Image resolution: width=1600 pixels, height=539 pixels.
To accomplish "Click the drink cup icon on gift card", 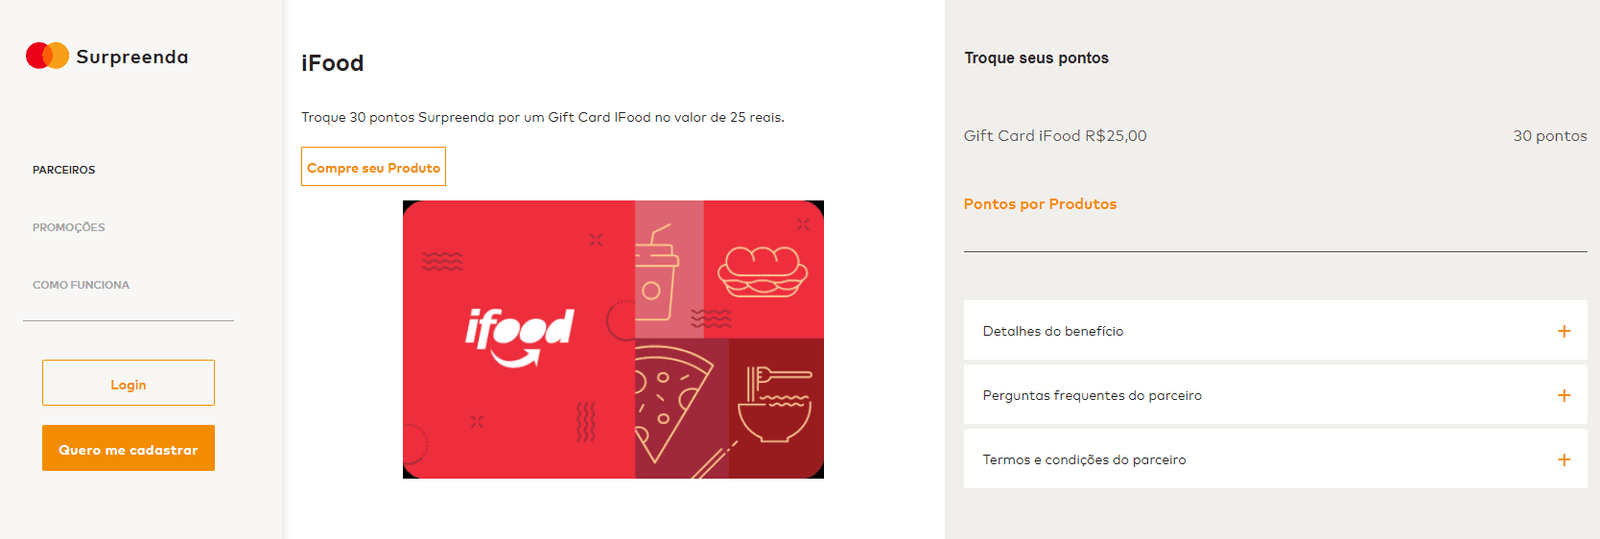I will tap(656, 273).
